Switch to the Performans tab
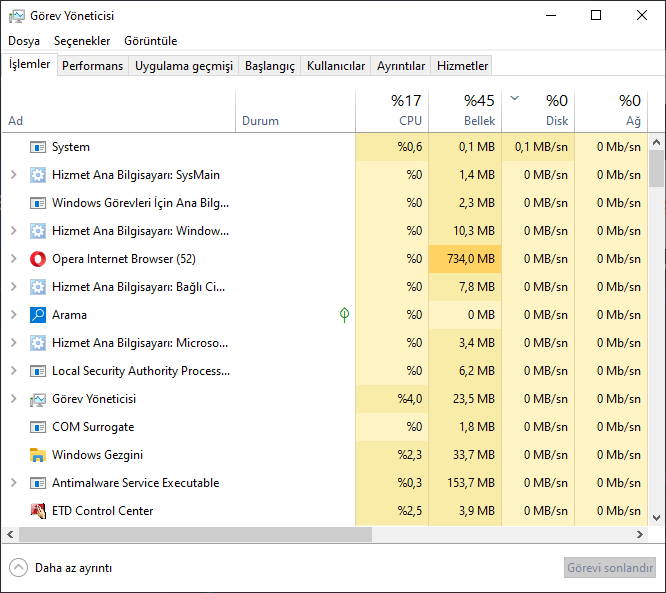 [x=93, y=66]
